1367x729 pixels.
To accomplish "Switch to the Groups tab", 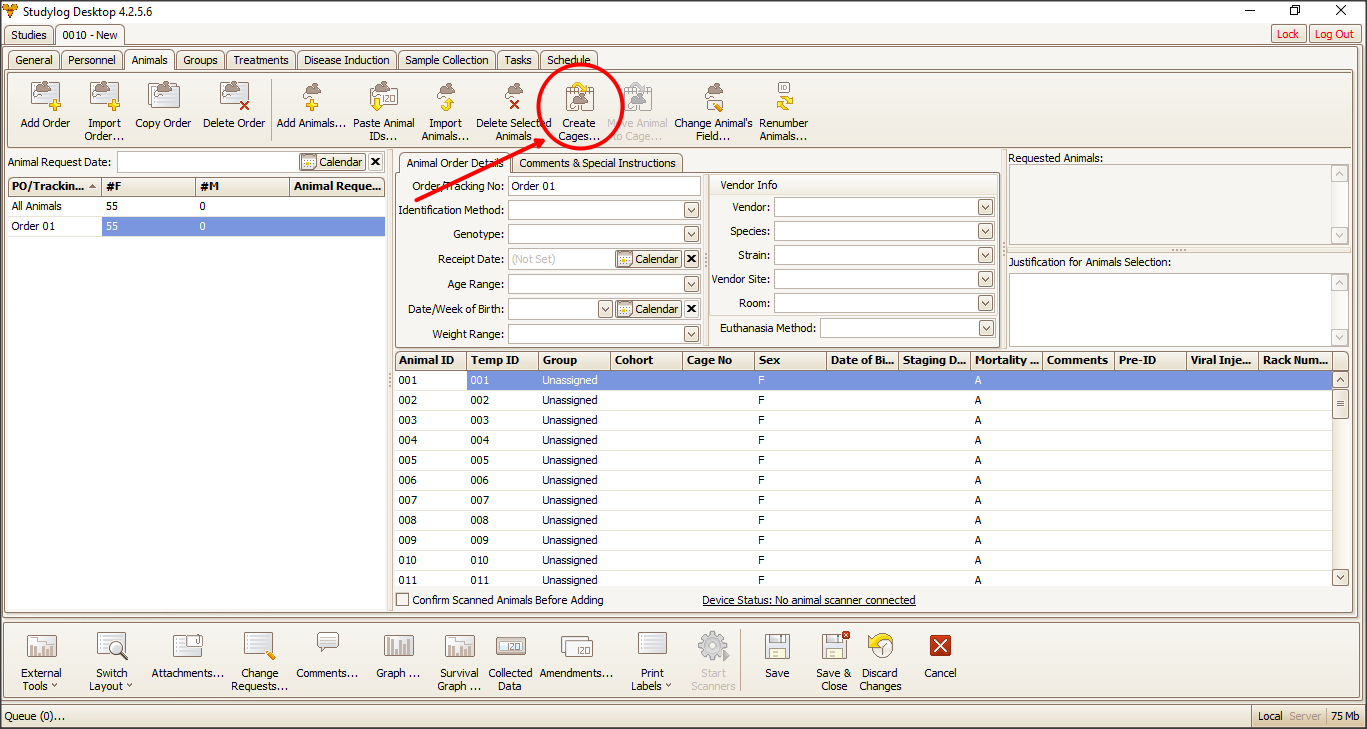I will point(200,60).
